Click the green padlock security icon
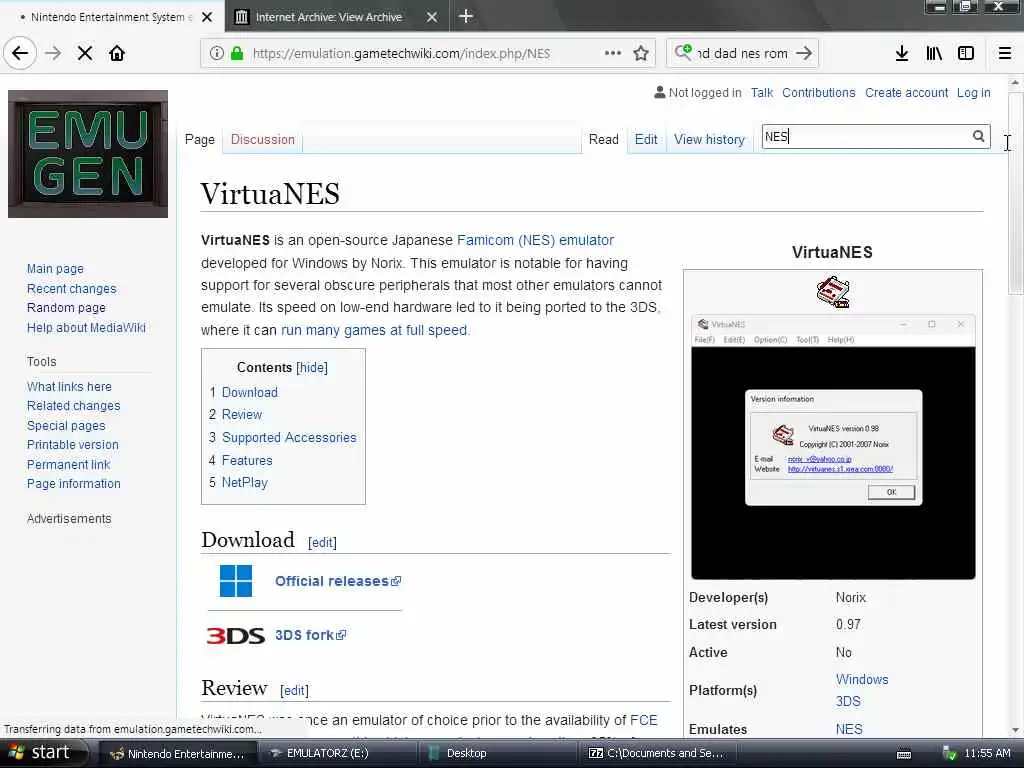 [x=237, y=54]
